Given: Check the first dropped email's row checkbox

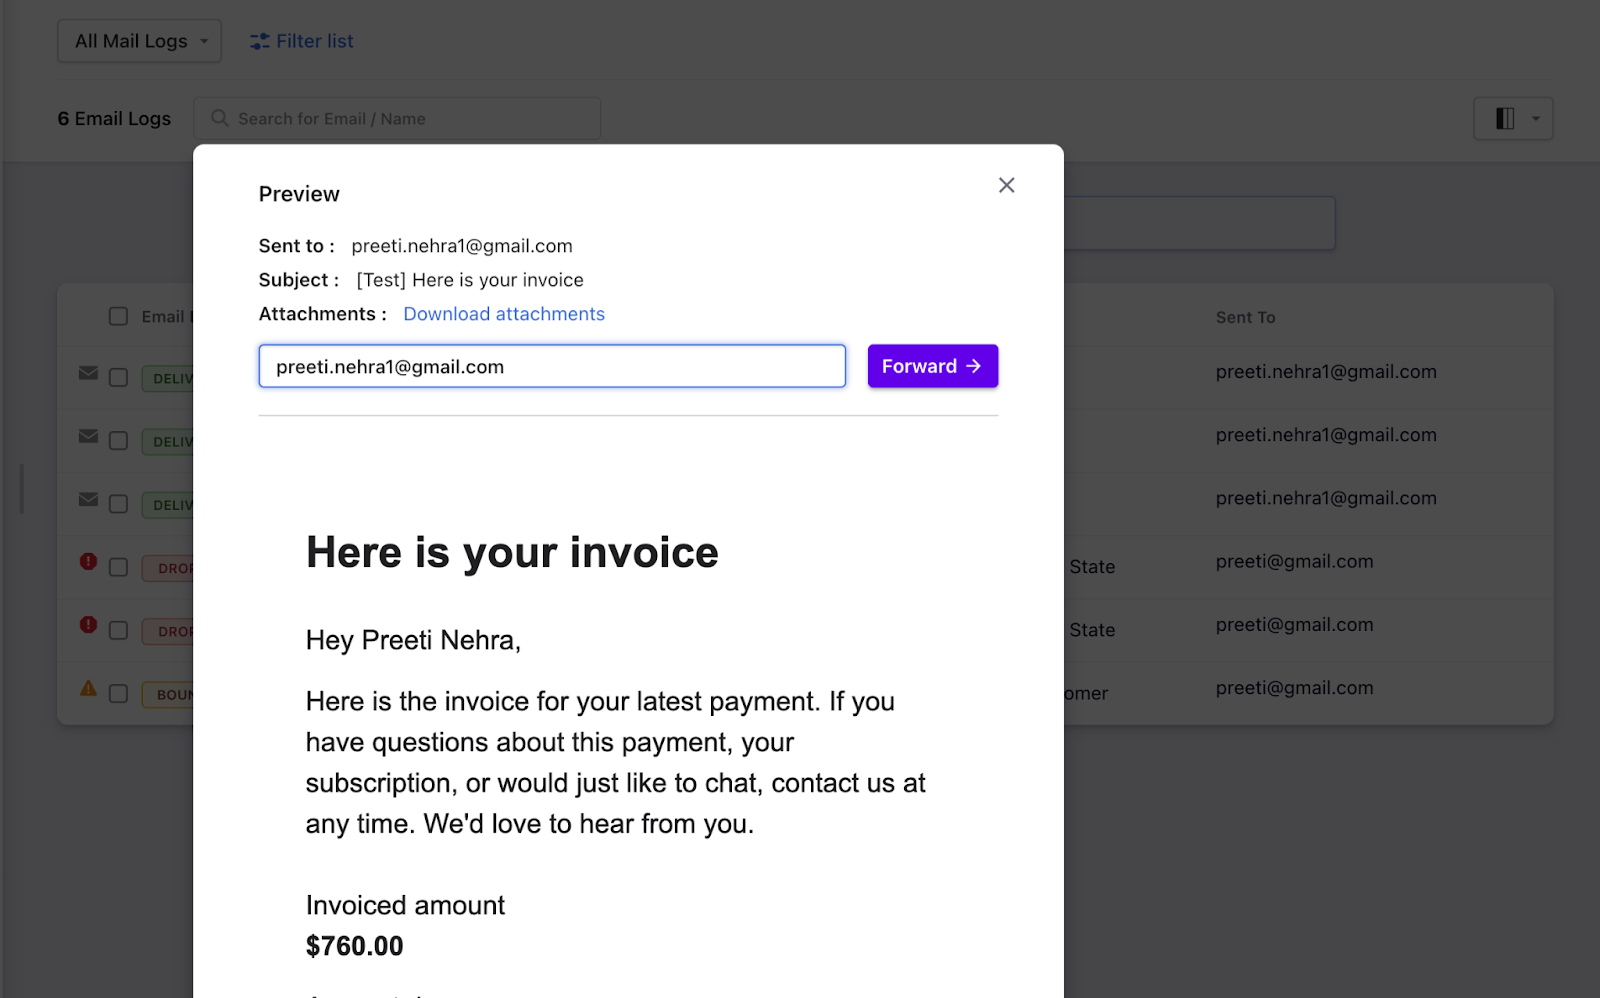Looking at the screenshot, I should [x=118, y=568].
